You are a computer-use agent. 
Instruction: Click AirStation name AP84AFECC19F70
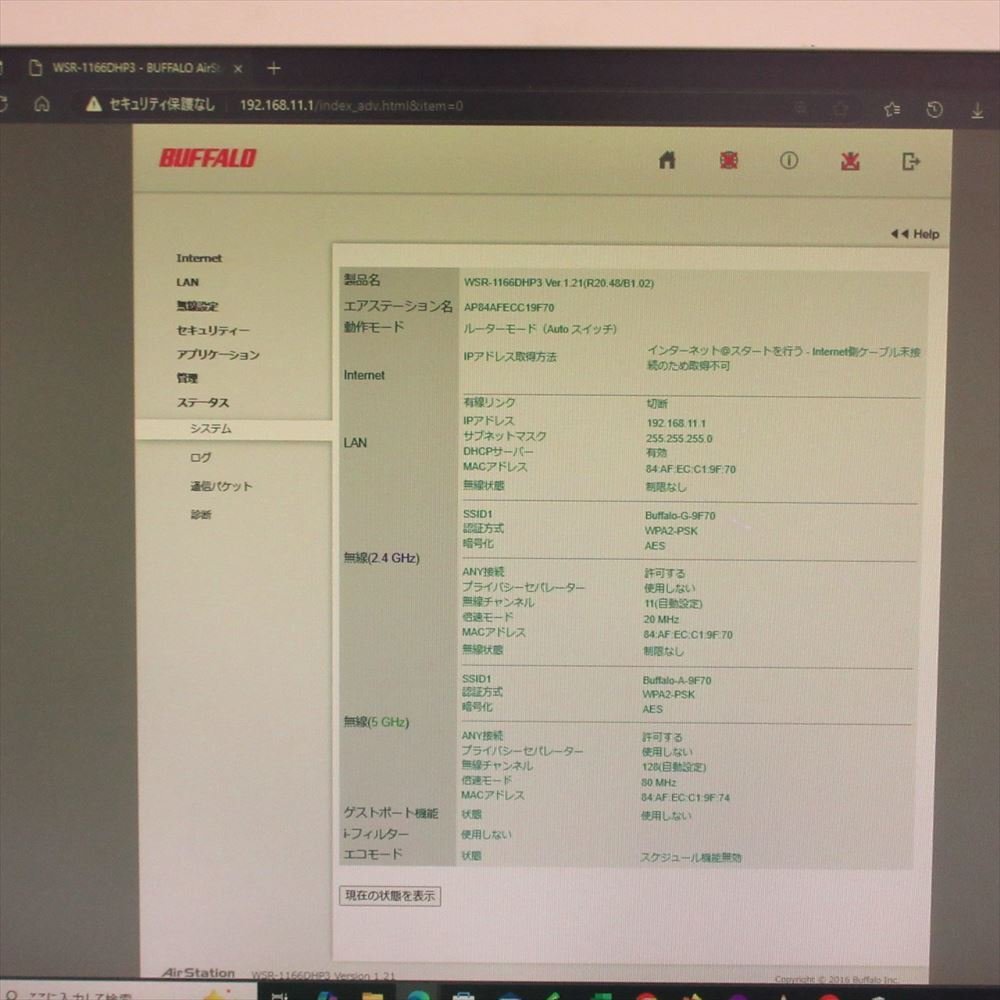coord(509,307)
